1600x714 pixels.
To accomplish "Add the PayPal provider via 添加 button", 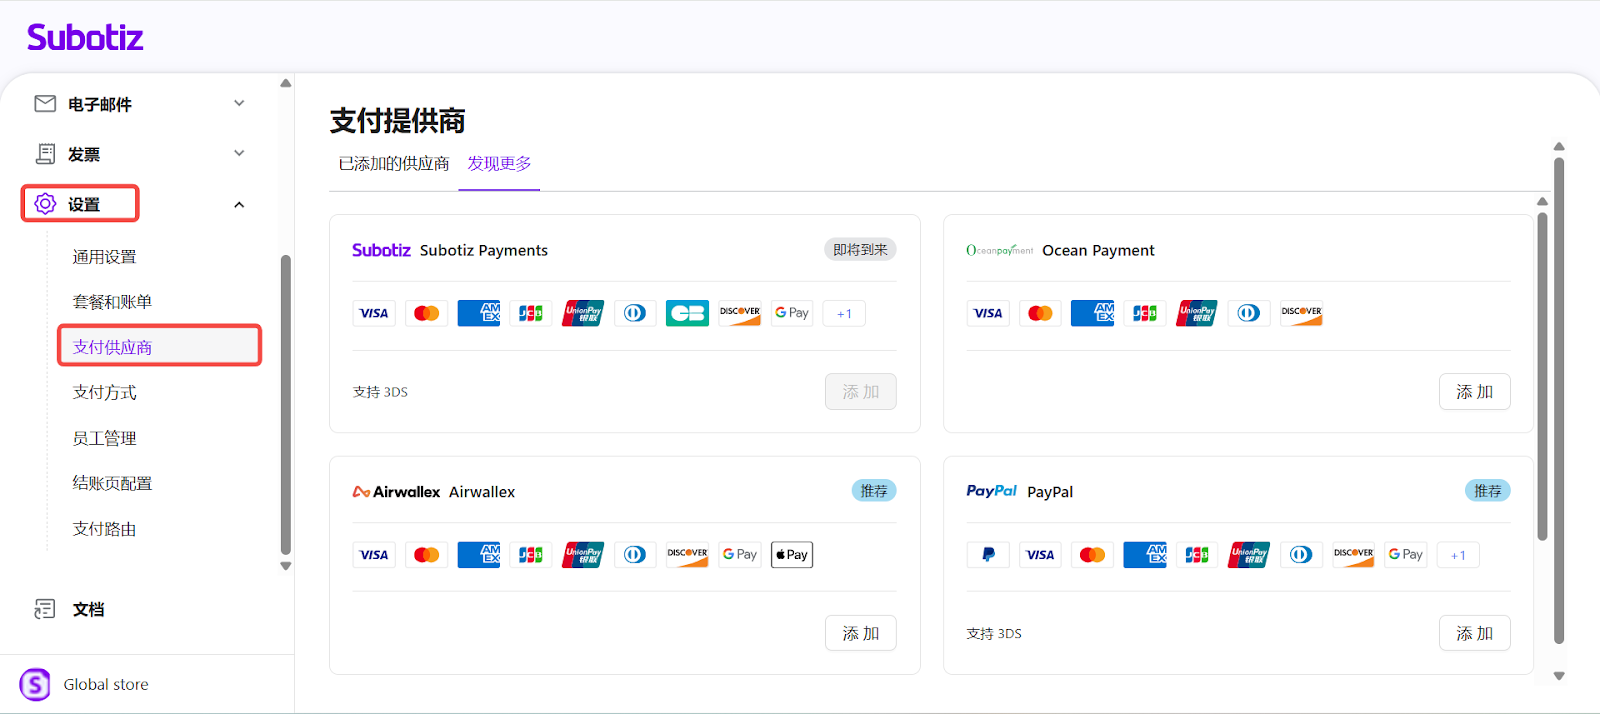I will pyautogui.click(x=1474, y=633).
